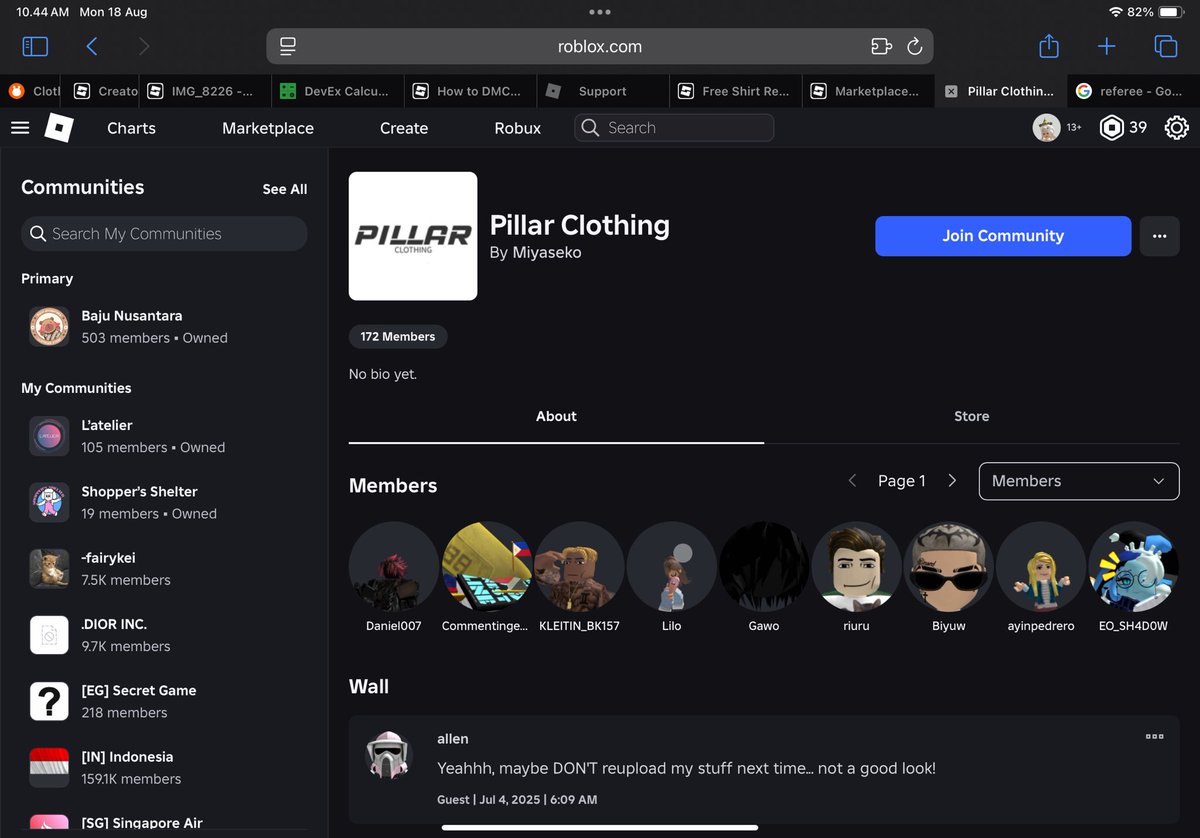Screen dimensions: 1200x838
Task: Click See All communities link
Action: [x=285, y=189]
